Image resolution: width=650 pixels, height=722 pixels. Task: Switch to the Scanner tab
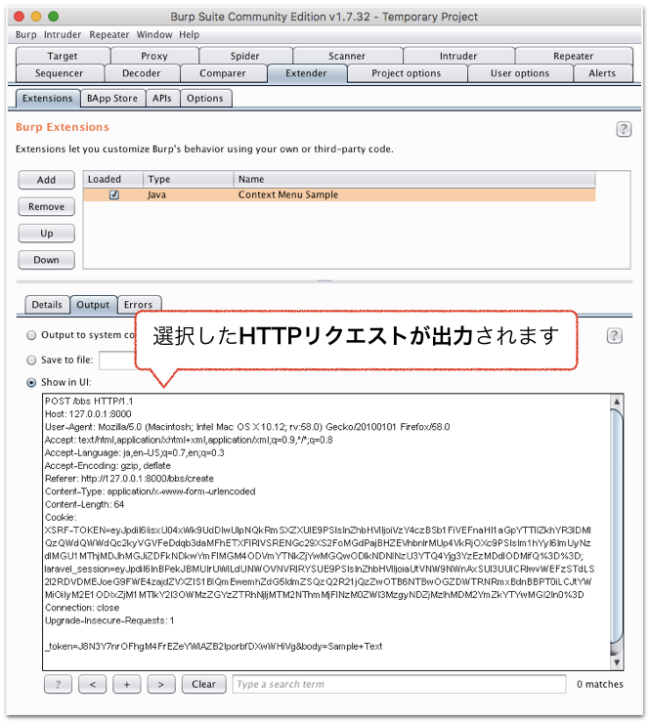347,56
